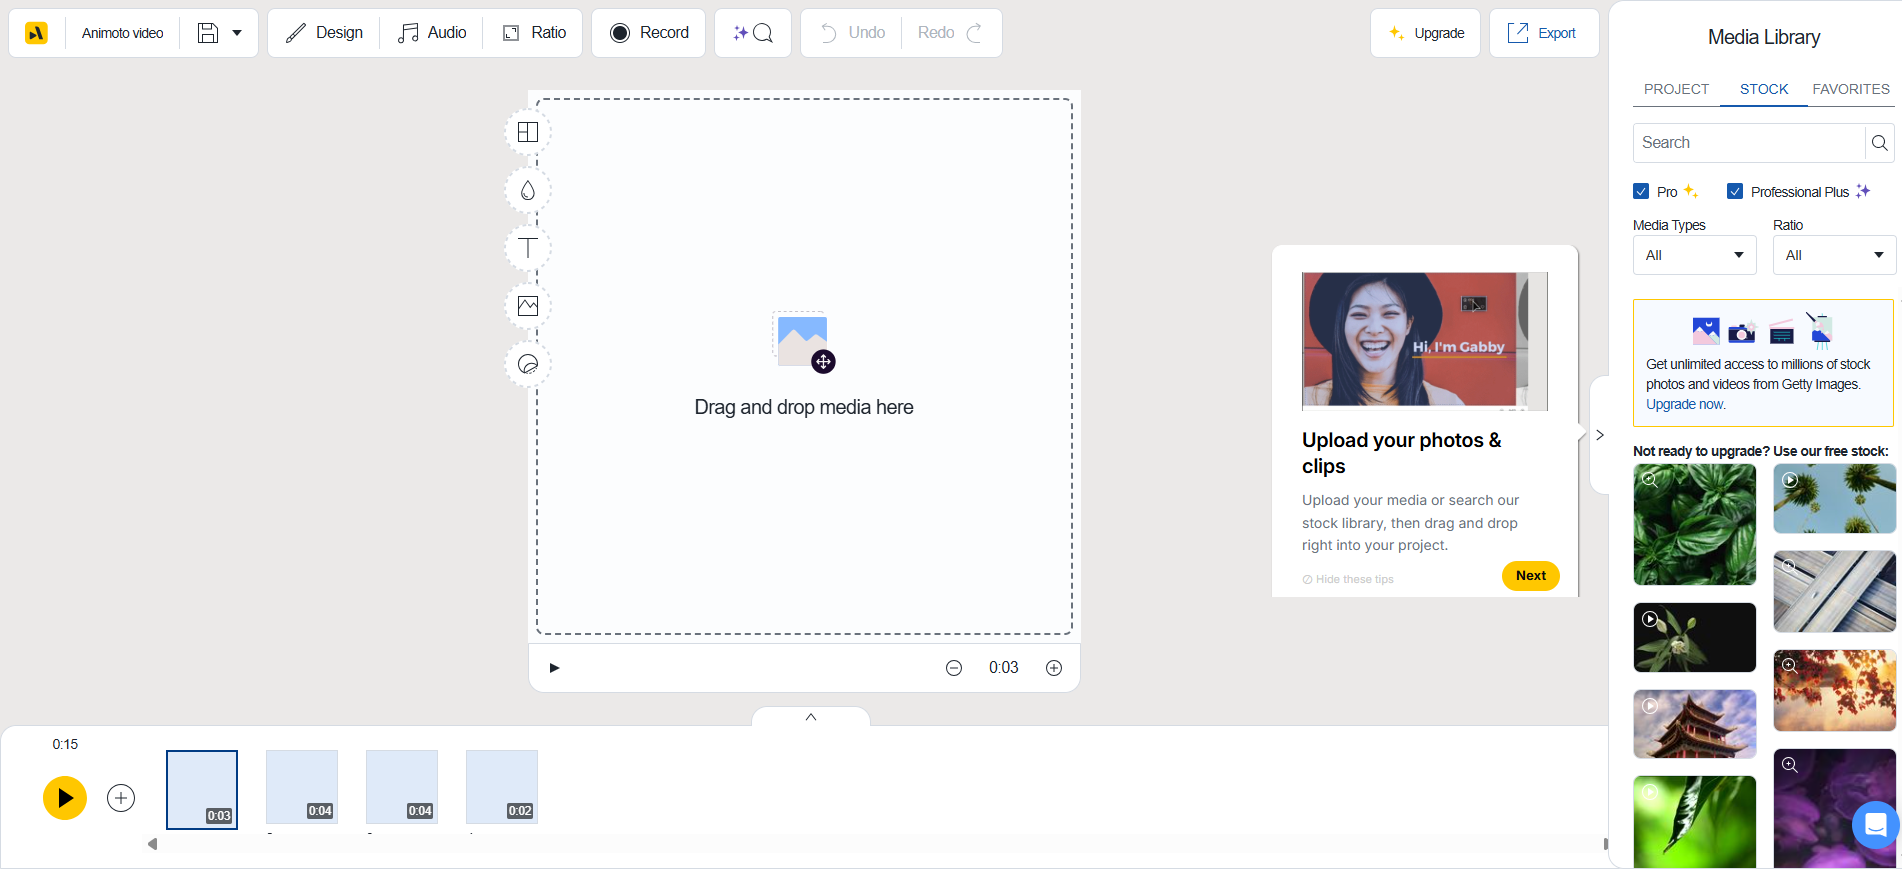The width and height of the screenshot is (1902, 869).
Task: Click the Animoto video project title
Action: pos(122,33)
